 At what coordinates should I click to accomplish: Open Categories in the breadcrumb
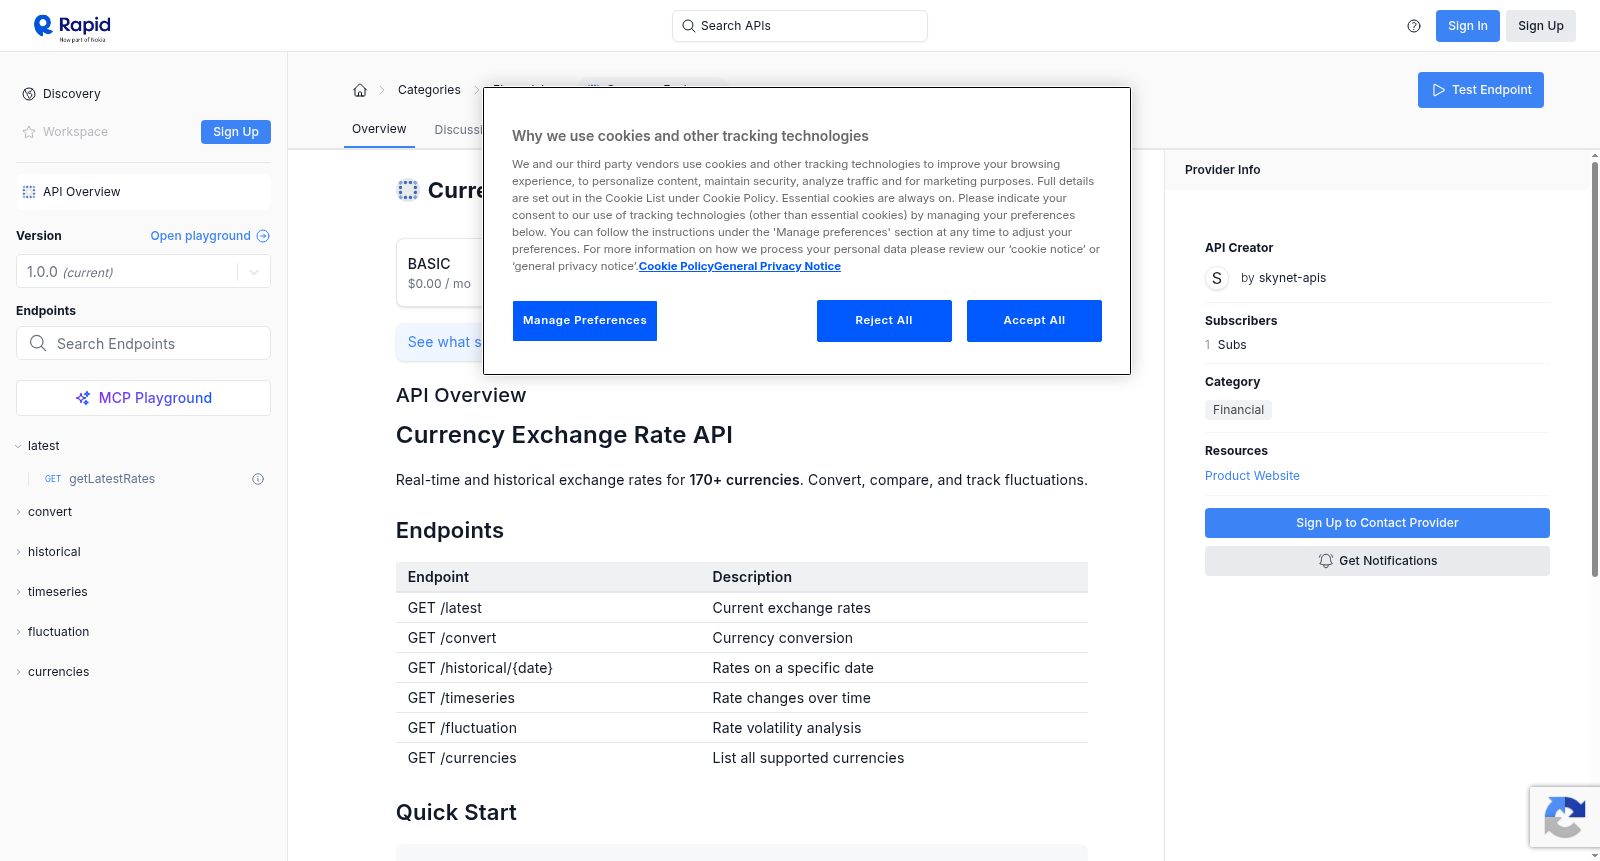pyautogui.click(x=429, y=90)
